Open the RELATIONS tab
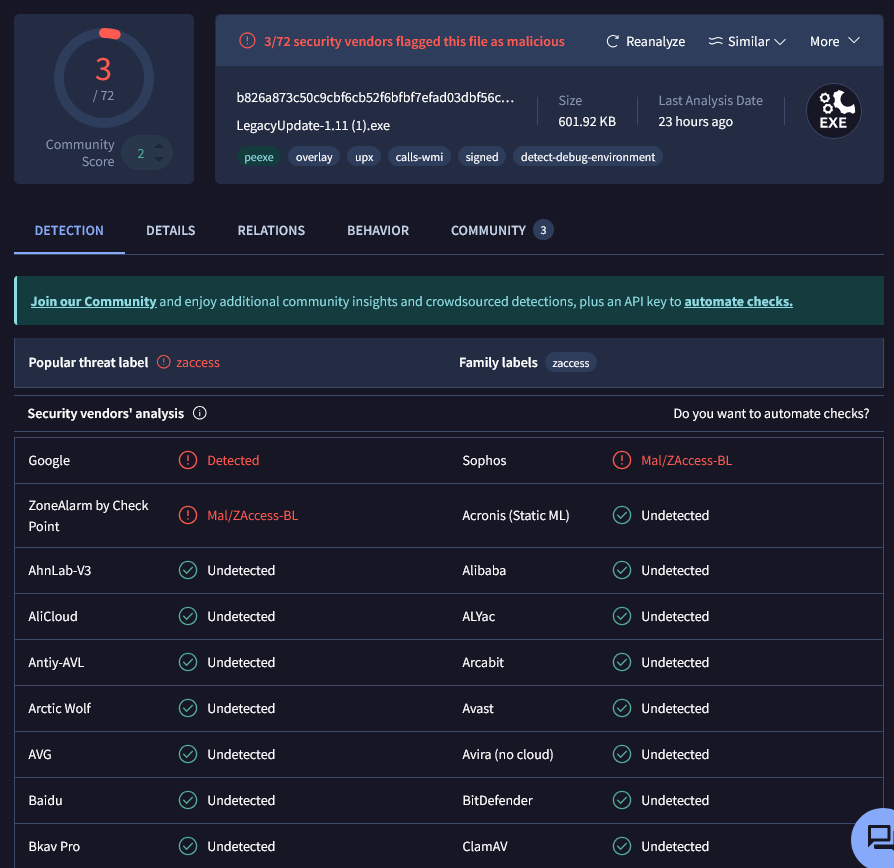Screen dimensions: 894x868 tap(271, 230)
